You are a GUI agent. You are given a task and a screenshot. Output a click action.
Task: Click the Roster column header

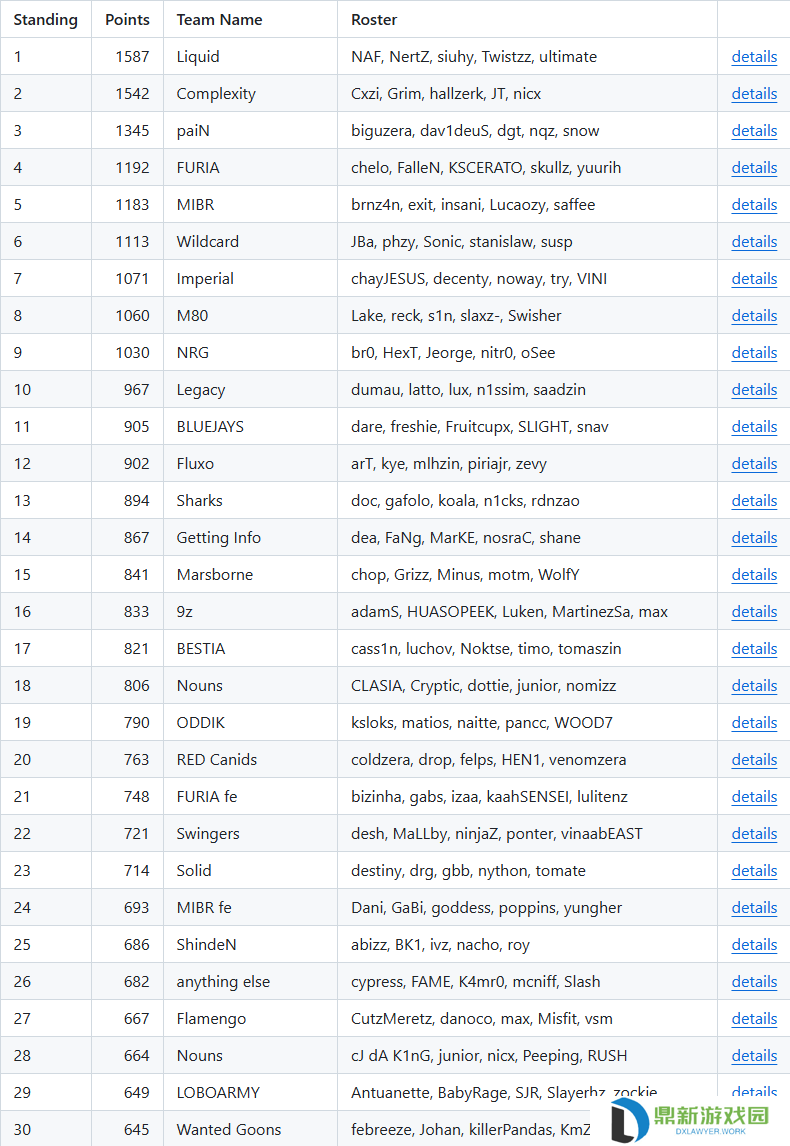[527, 20]
